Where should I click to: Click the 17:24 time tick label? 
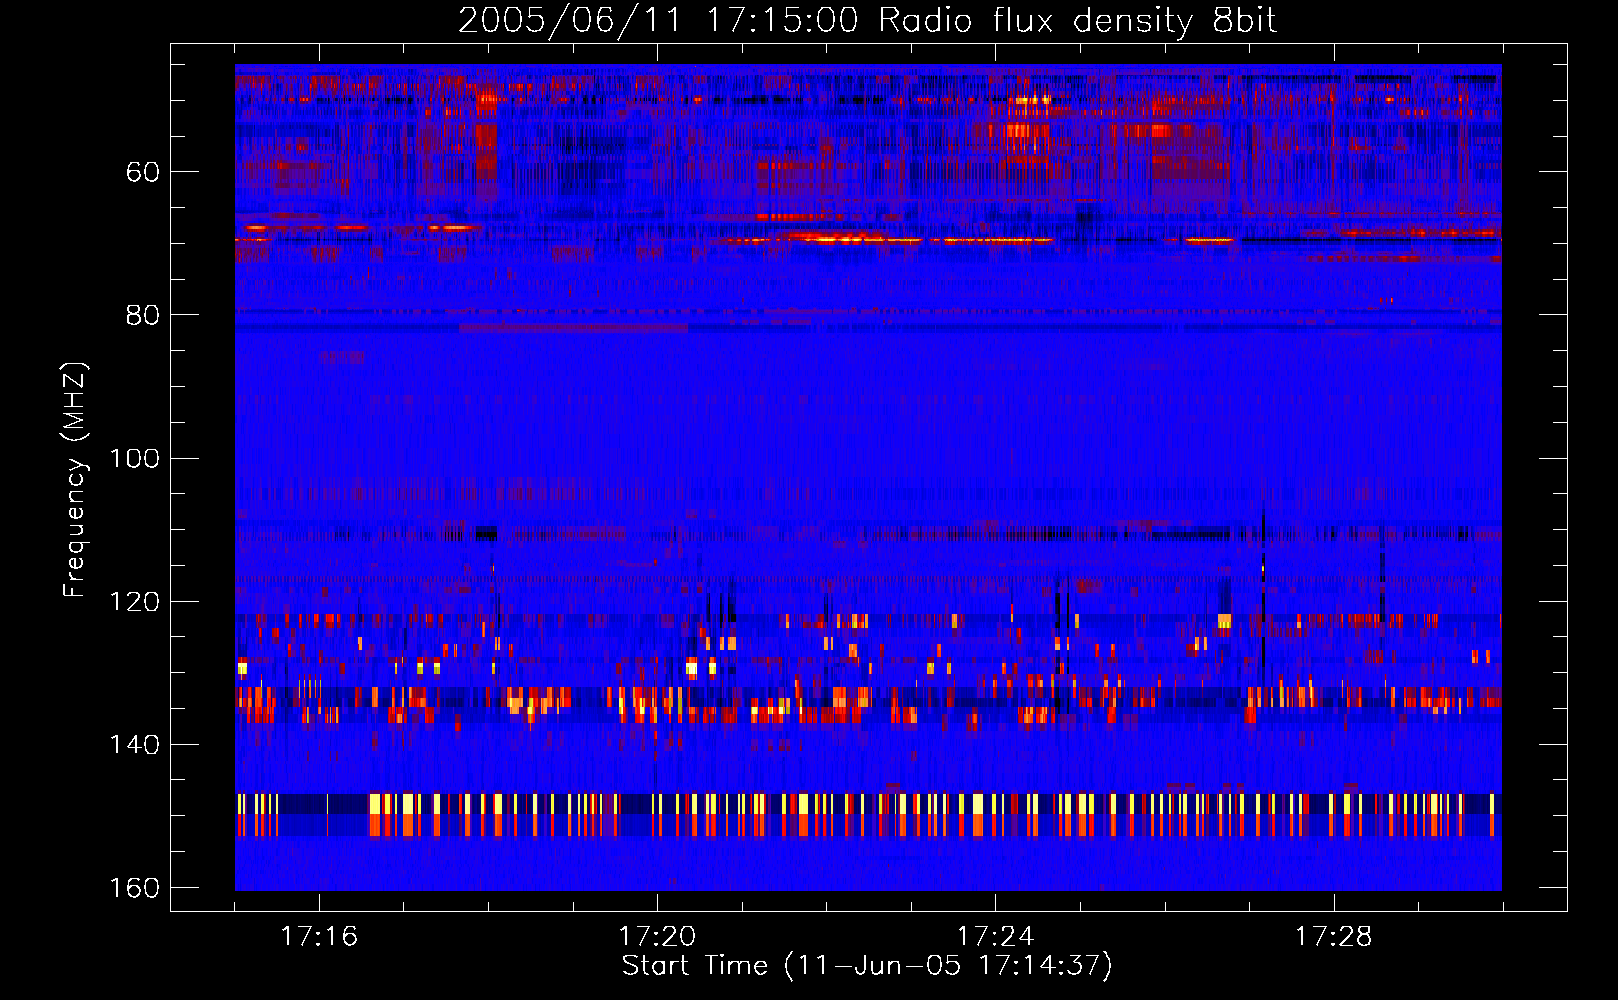click(995, 937)
